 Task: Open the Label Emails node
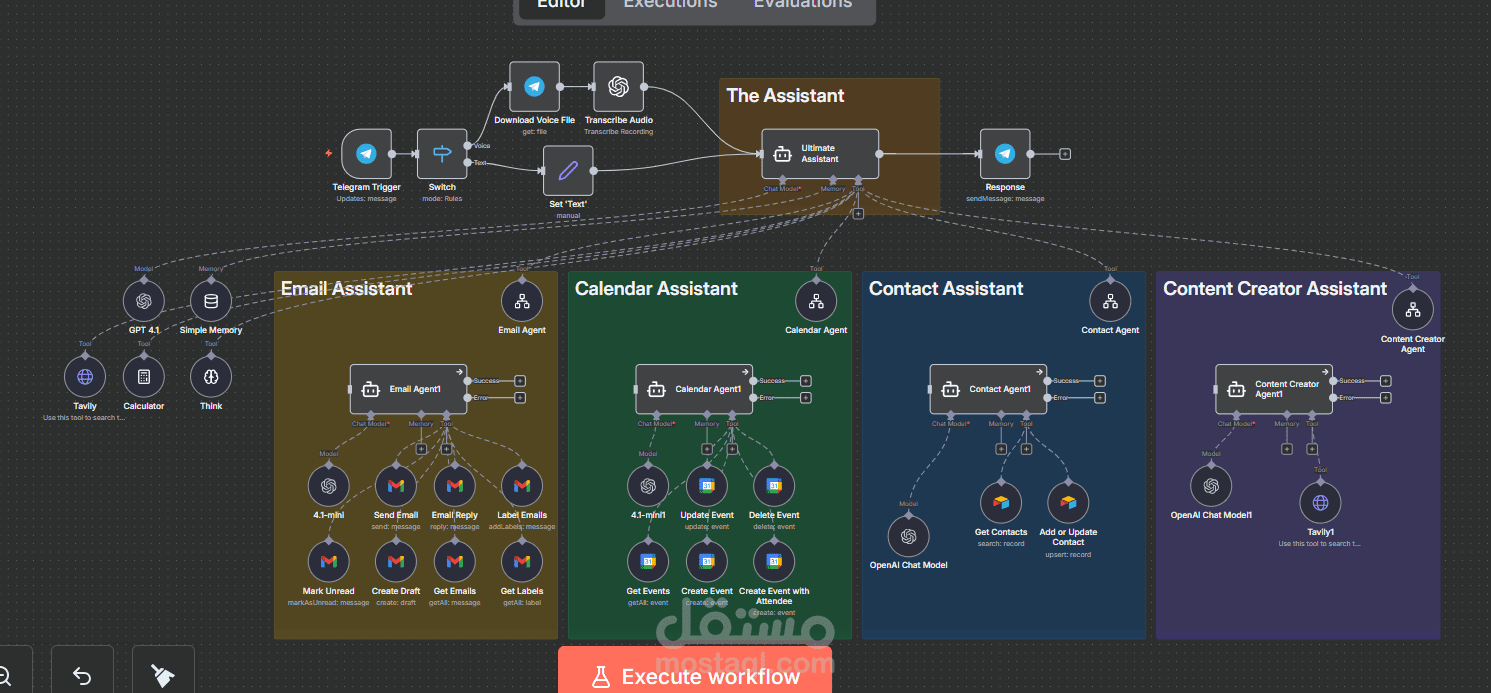click(522, 486)
